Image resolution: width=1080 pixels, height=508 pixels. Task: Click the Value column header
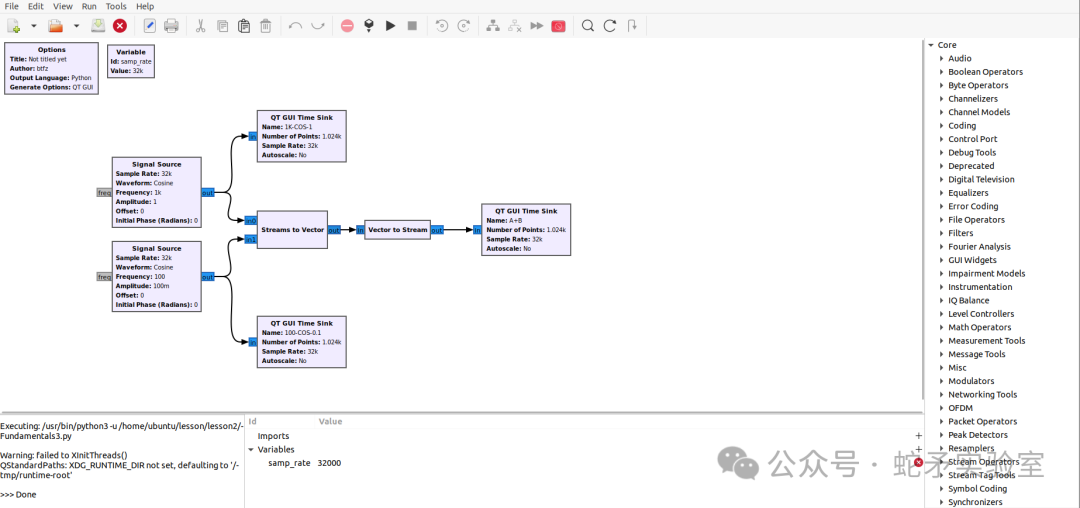330,421
